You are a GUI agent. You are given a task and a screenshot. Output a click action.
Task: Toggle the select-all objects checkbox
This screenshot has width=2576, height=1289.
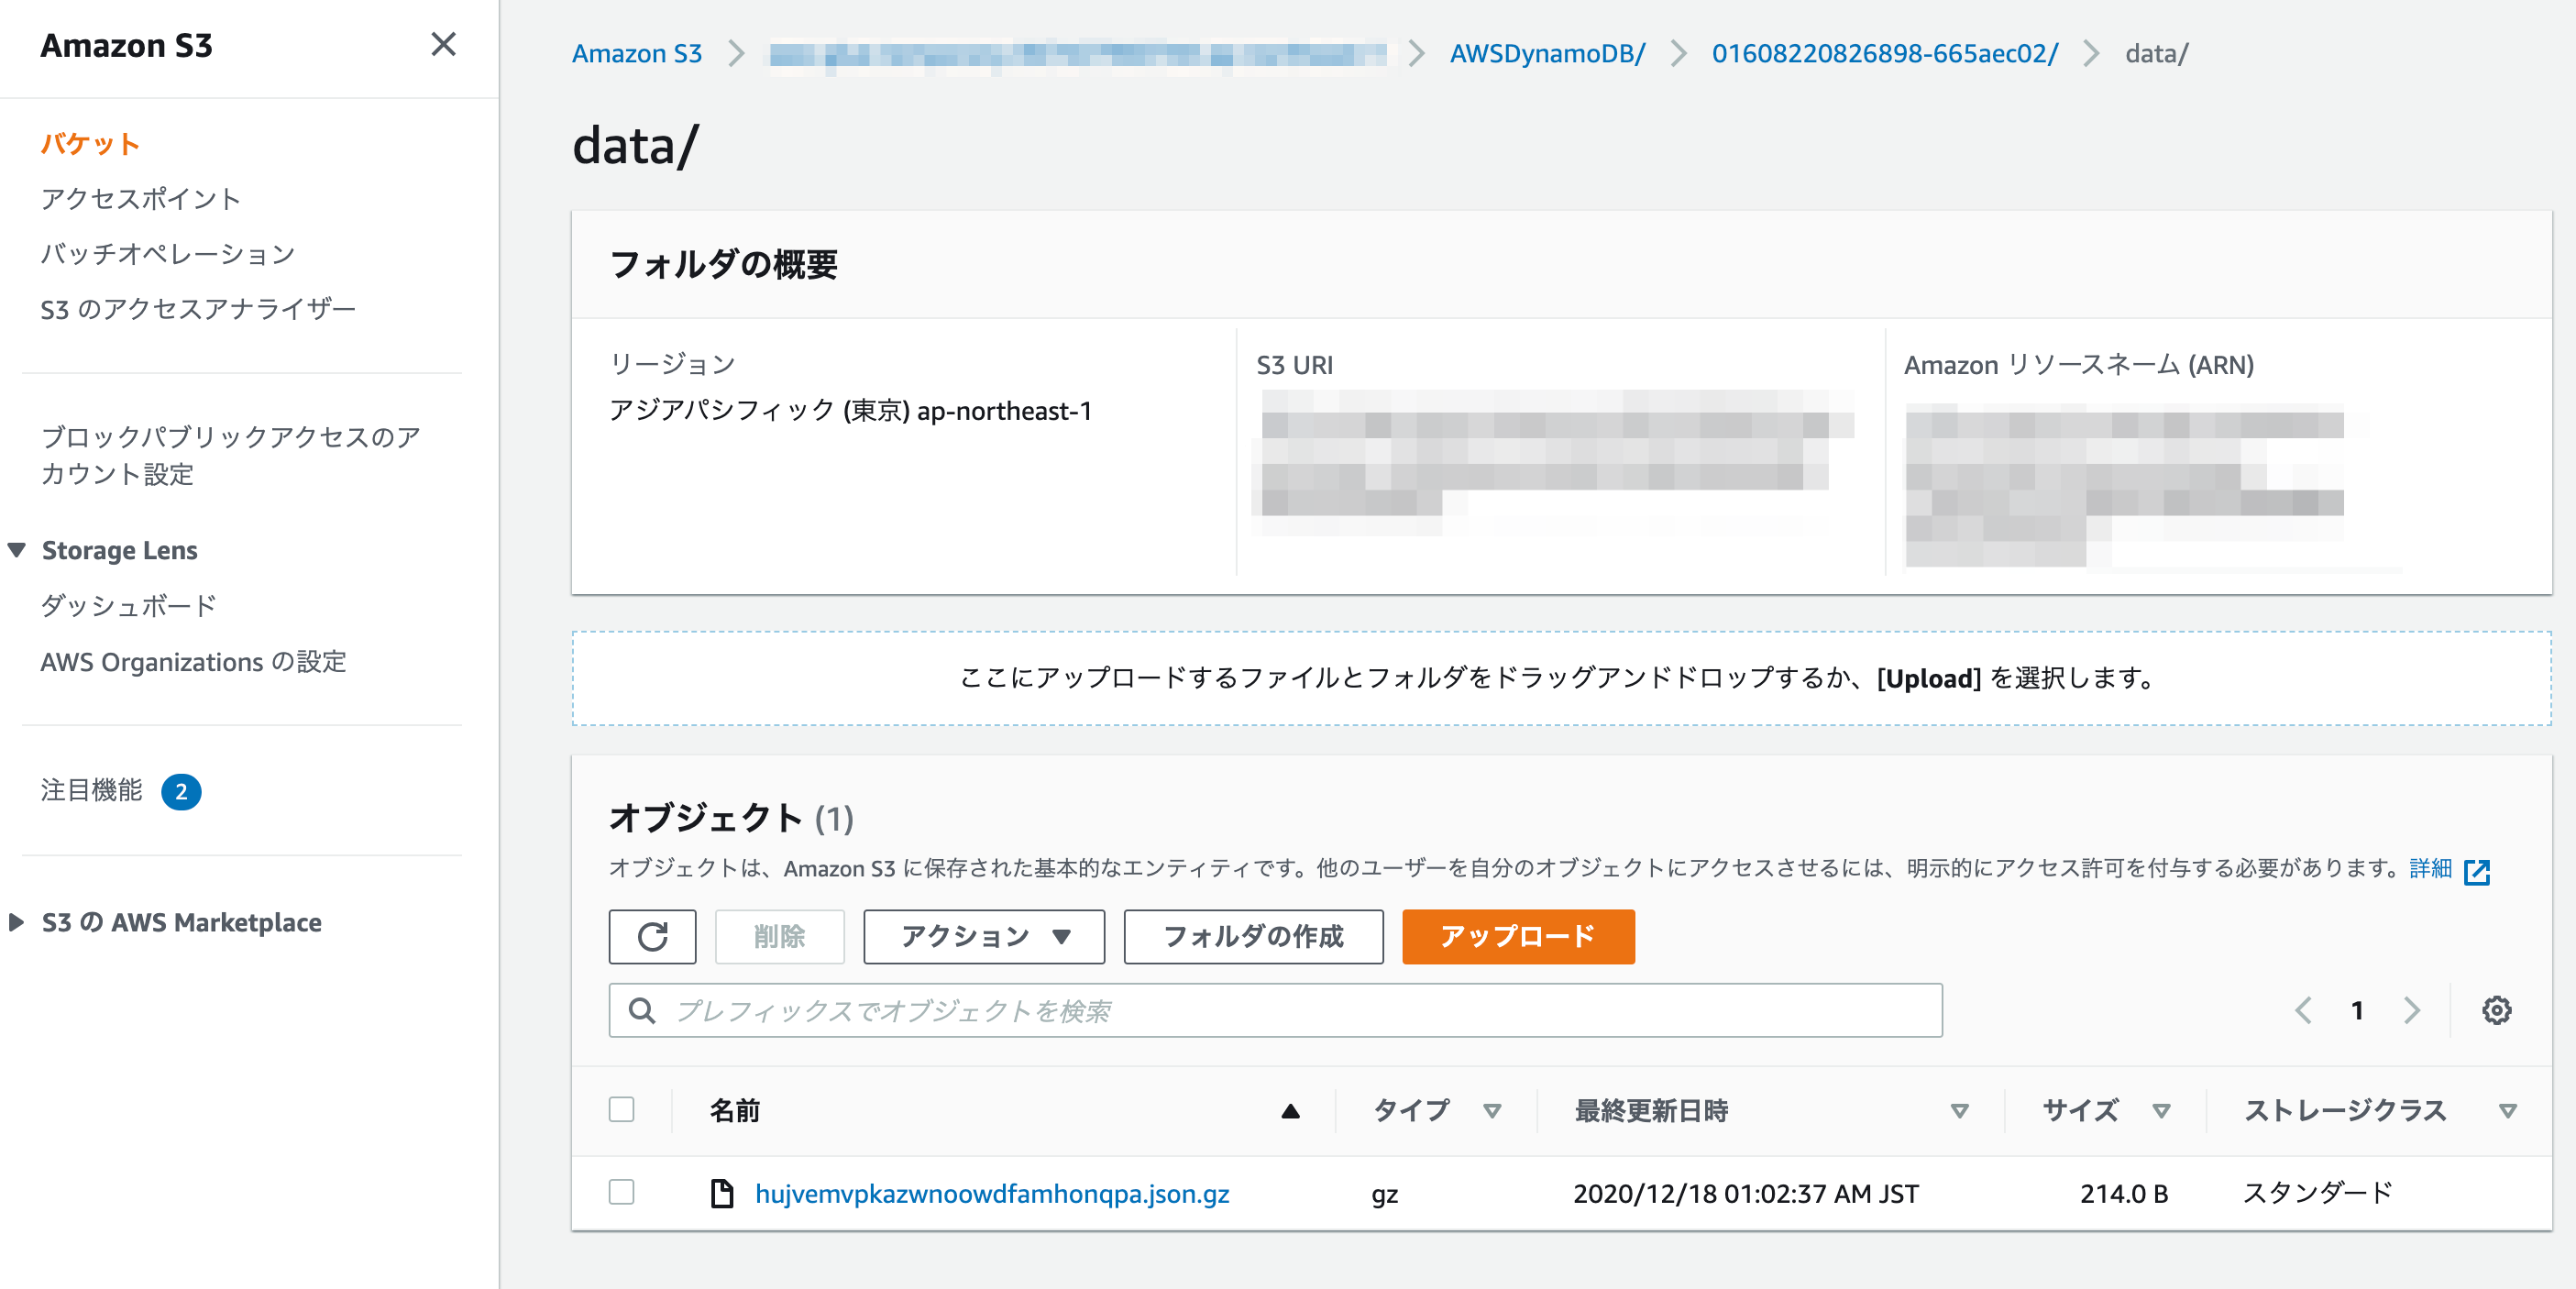pyautogui.click(x=621, y=1109)
